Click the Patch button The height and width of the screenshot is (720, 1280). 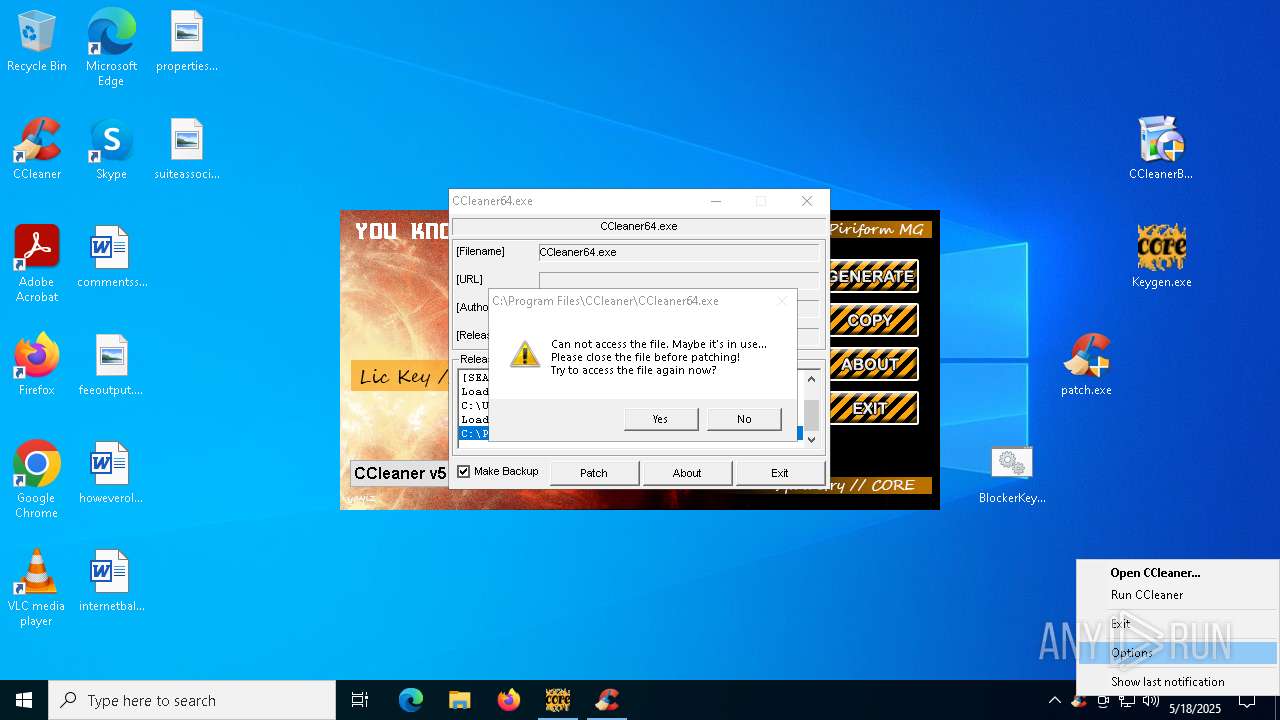point(594,473)
